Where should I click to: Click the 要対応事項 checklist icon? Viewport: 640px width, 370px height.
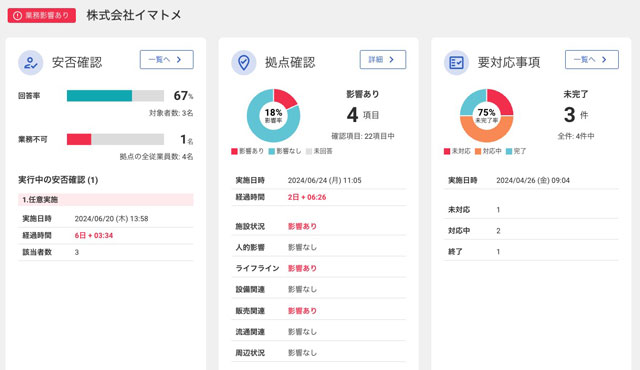(456, 62)
